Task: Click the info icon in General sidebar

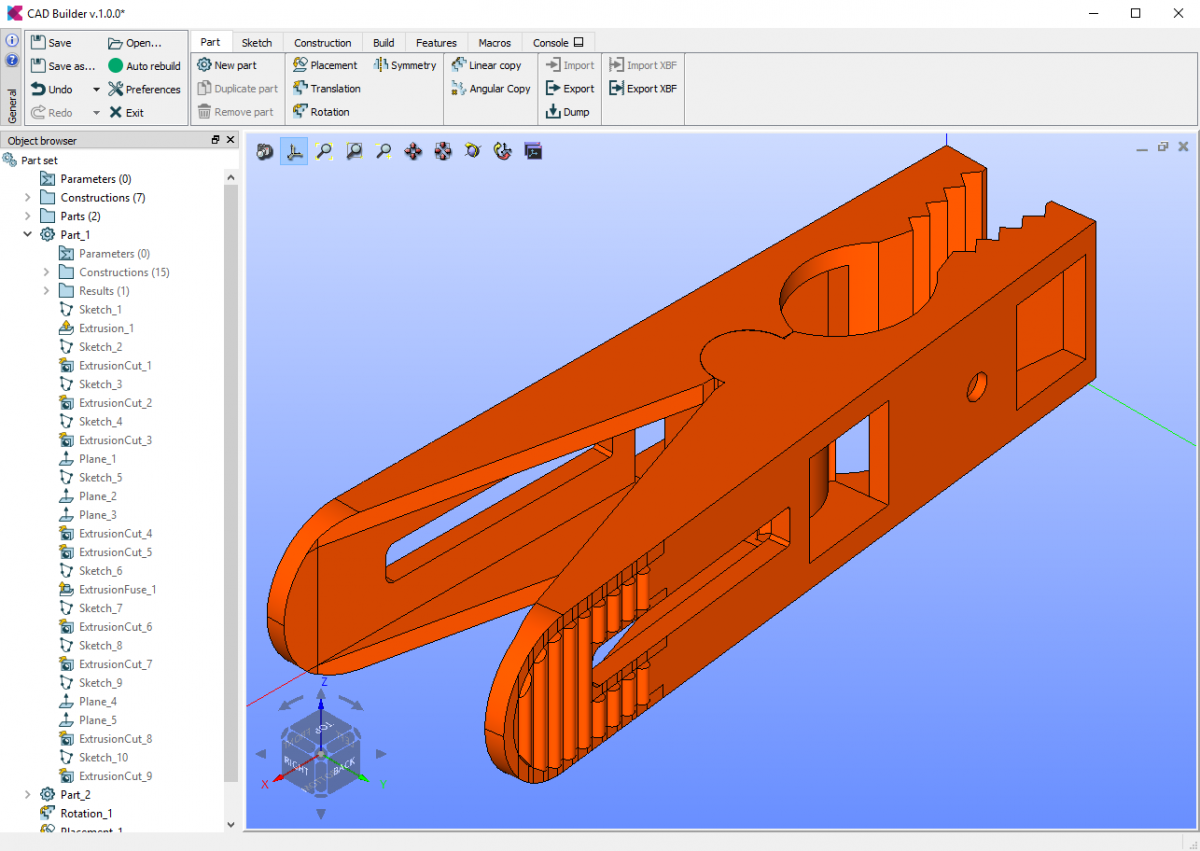Action: click(12, 41)
